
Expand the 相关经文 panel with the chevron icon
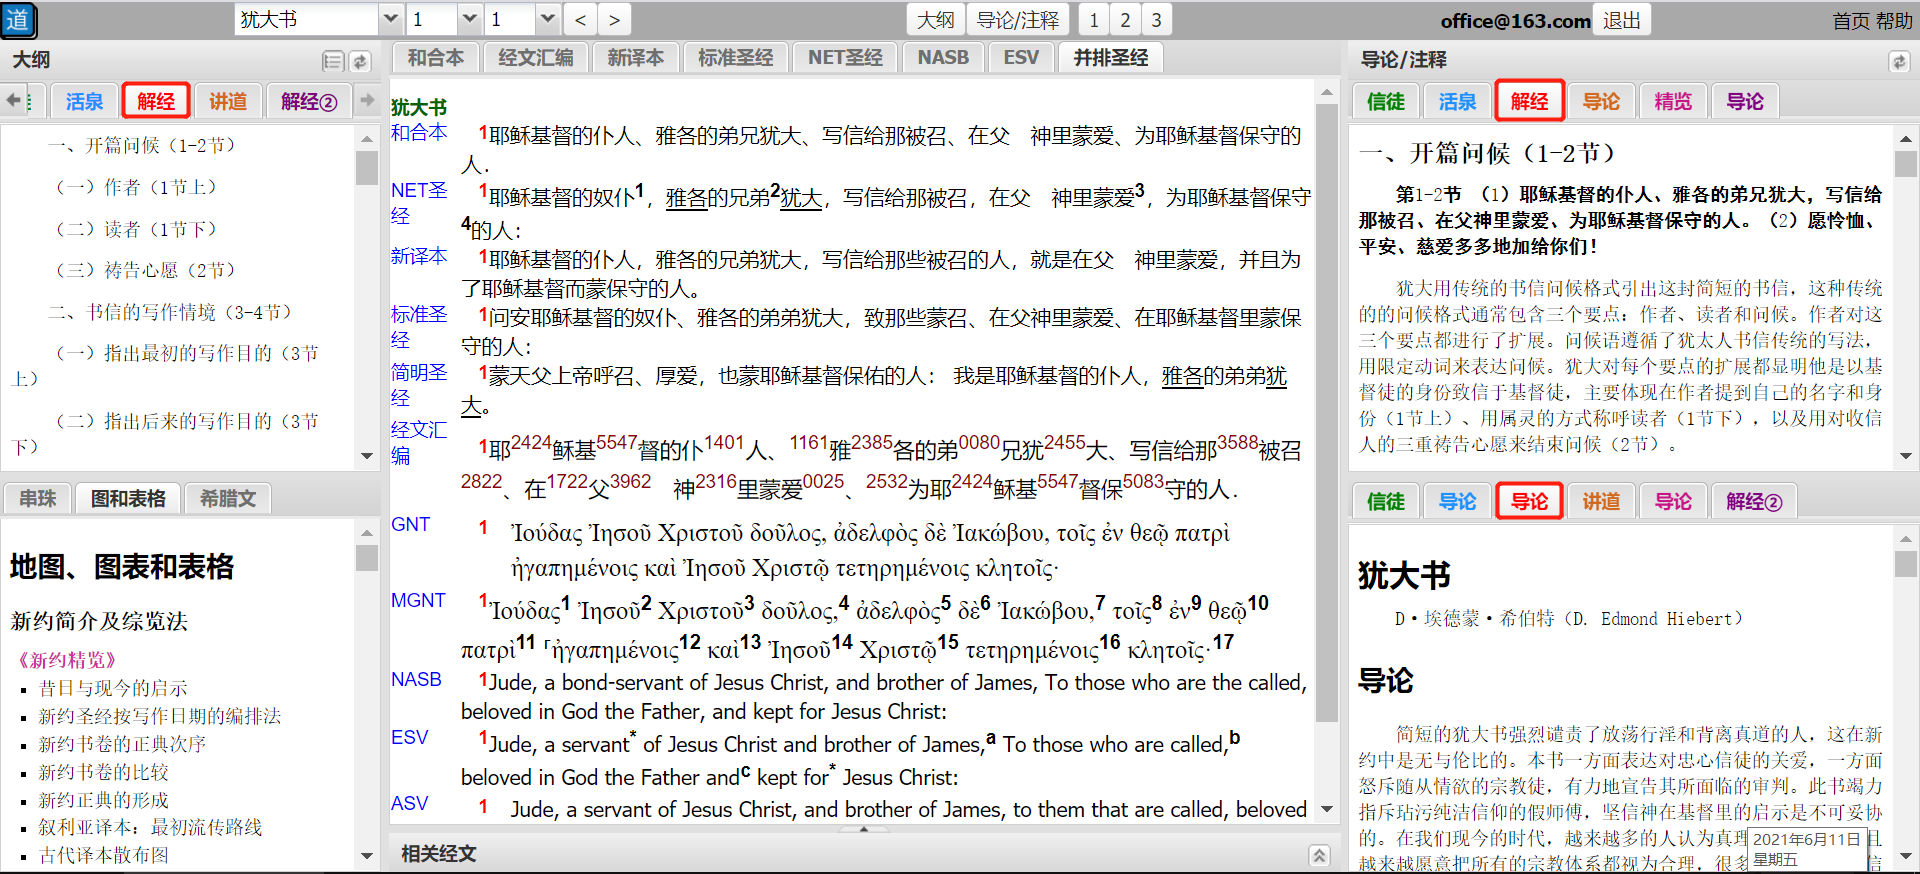(1319, 855)
